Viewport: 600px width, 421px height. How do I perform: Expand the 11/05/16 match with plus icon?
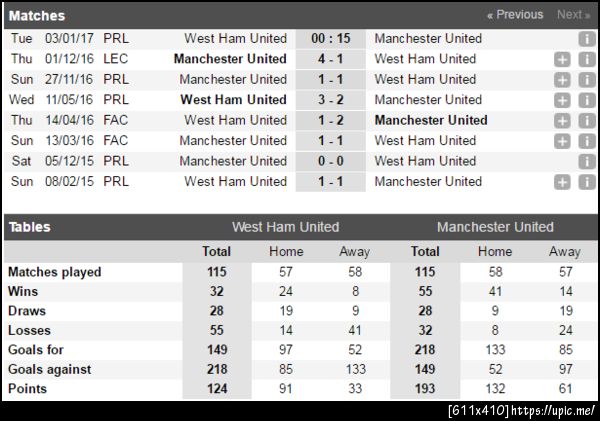(x=563, y=100)
